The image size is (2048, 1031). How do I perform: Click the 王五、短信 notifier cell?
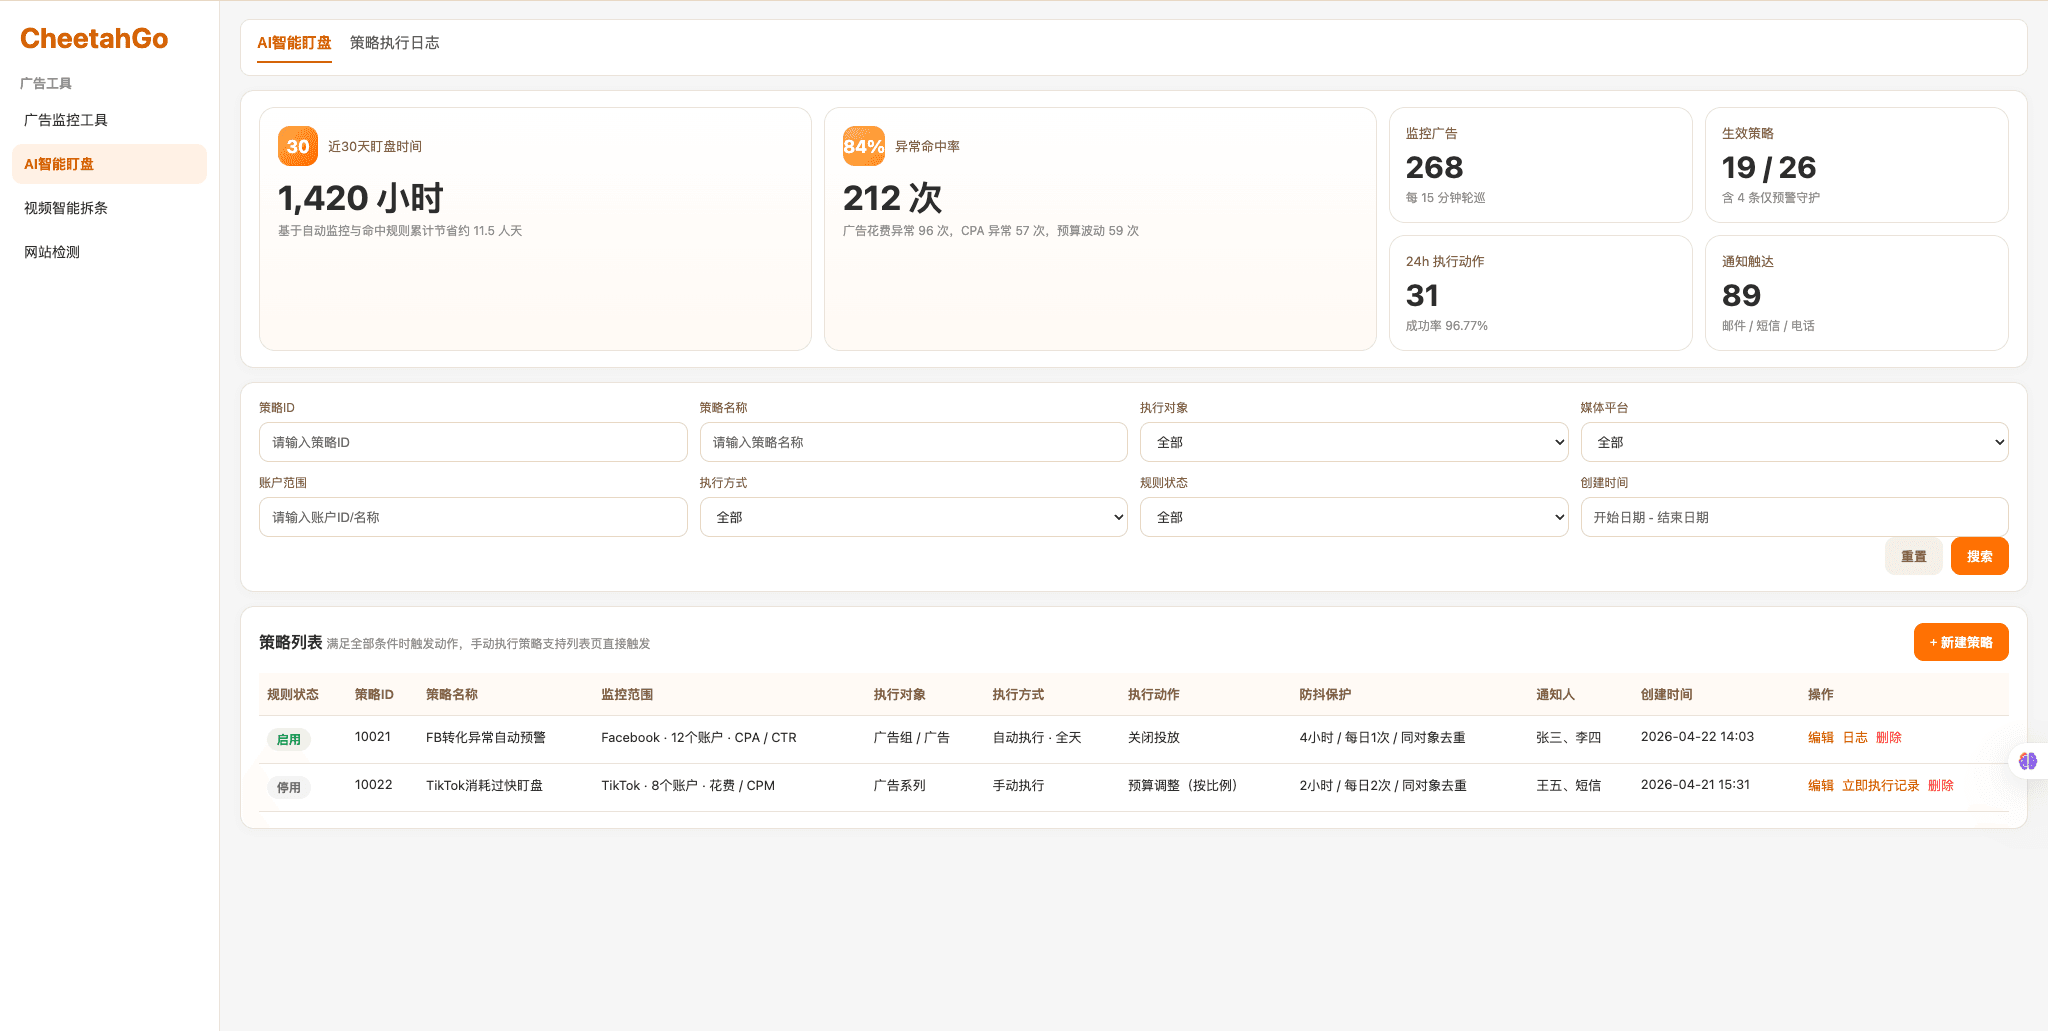1569,786
